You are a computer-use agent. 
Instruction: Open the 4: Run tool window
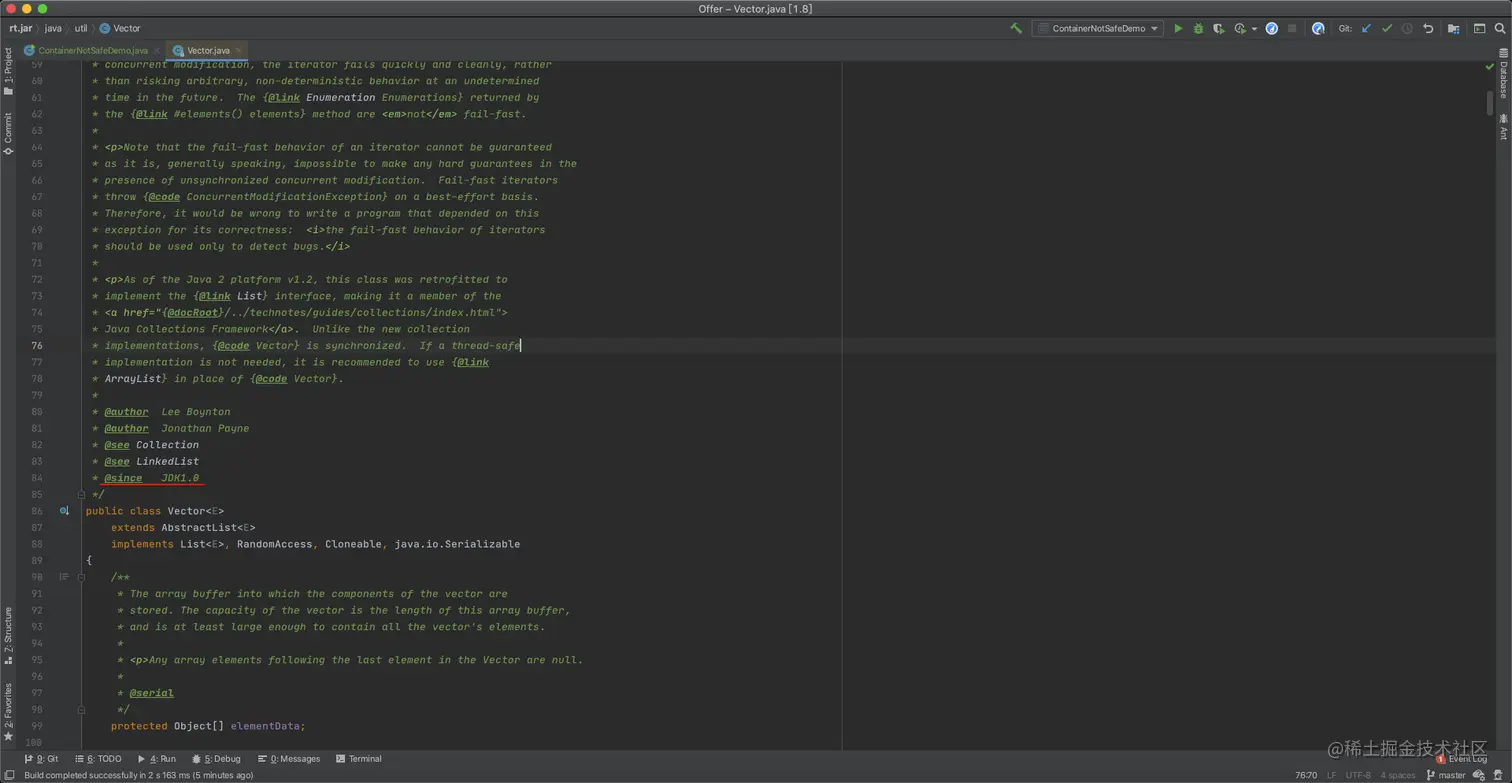coord(157,759)
